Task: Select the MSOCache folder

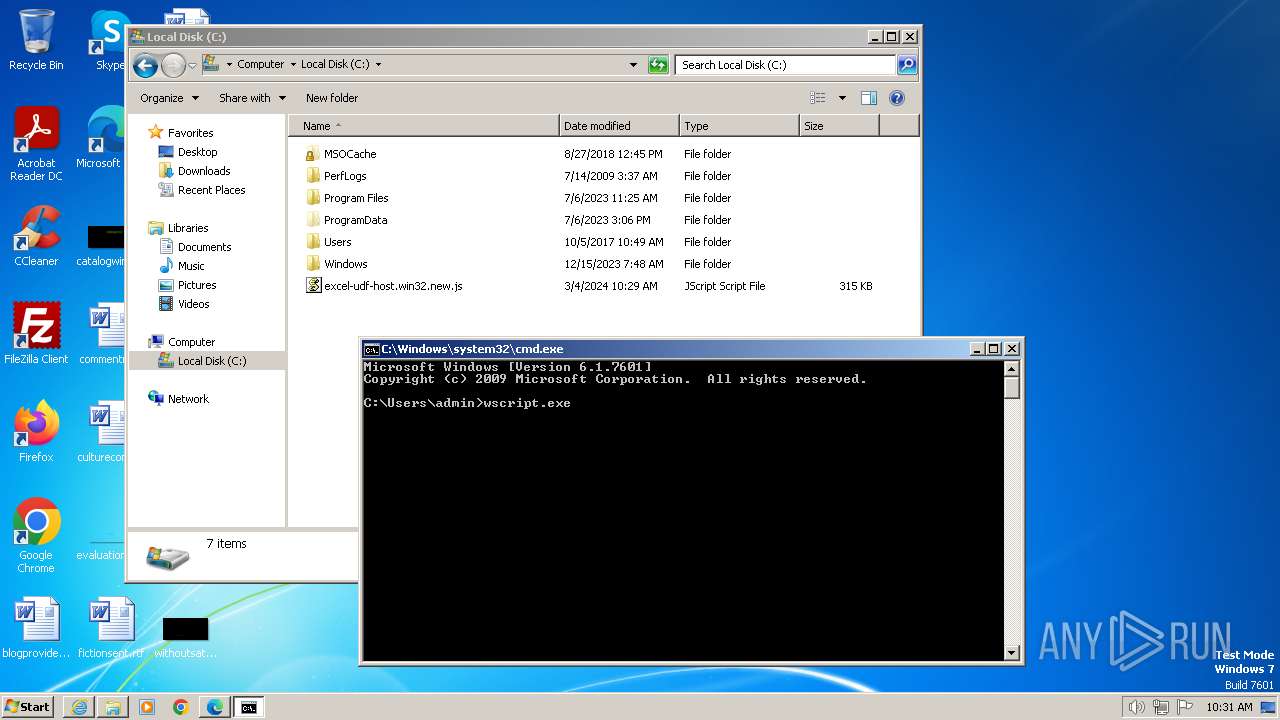Action: point(350,154)
